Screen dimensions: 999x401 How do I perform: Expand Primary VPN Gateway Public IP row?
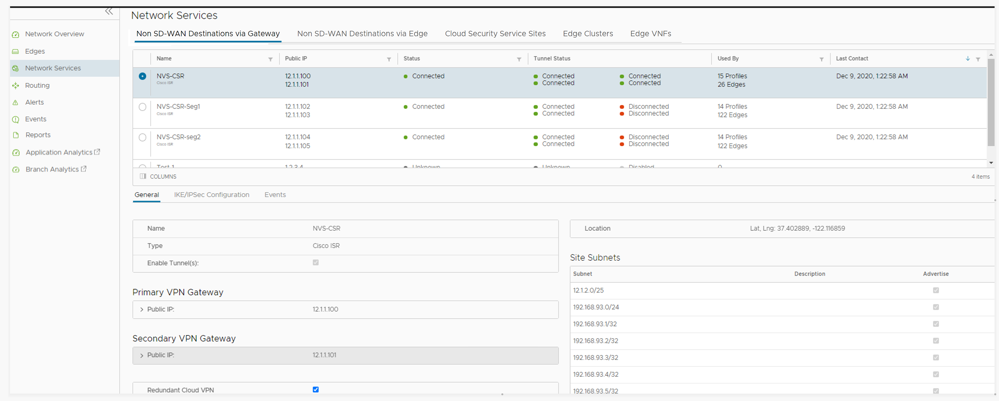tap(141, 310)
